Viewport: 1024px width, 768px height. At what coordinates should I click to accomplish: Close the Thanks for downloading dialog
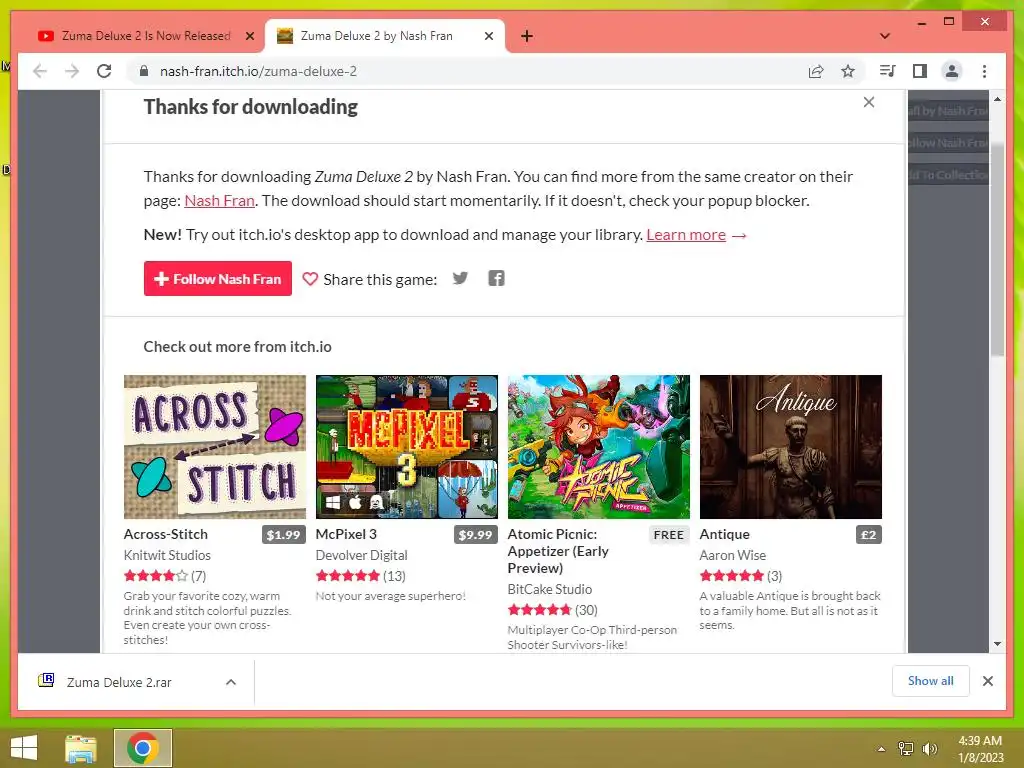(869, 102)
